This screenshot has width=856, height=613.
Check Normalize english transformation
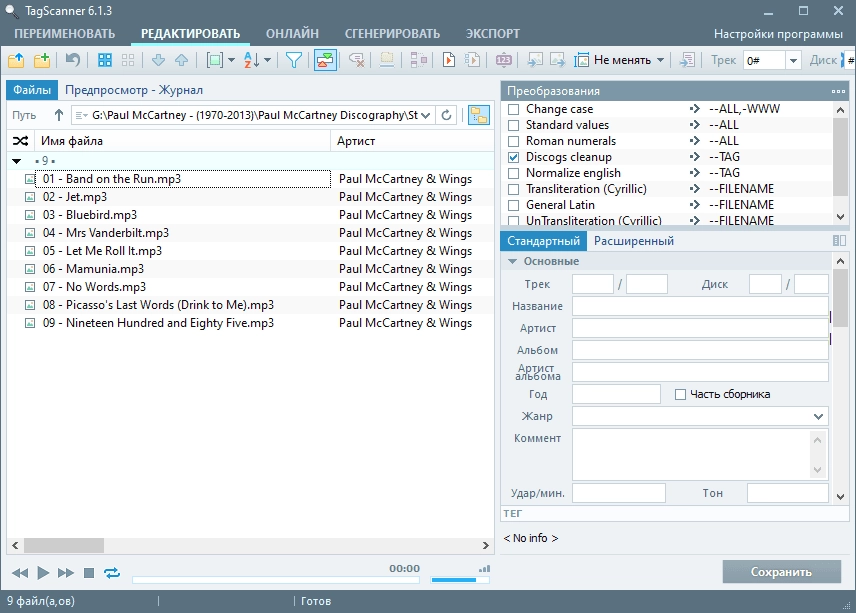[x=513, y=173]
